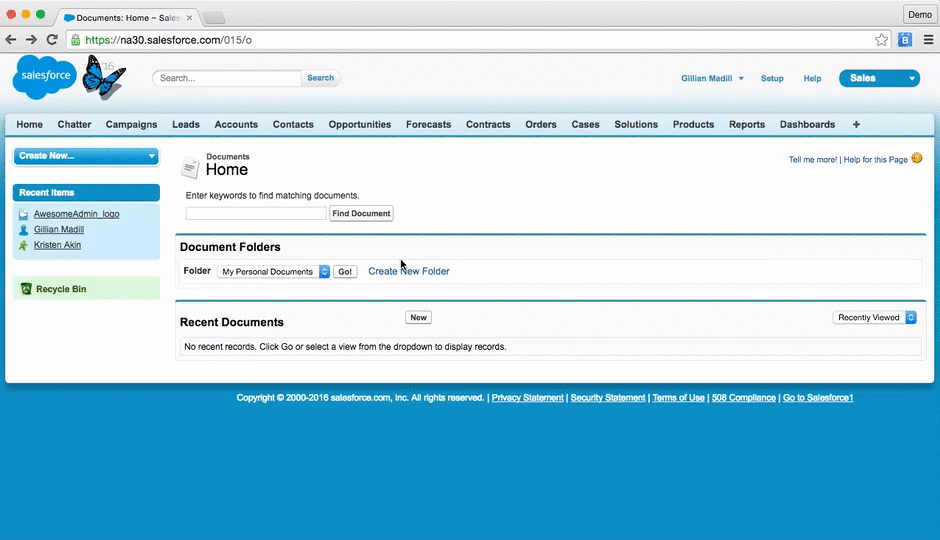Go forward with browser forward arrow
Viewport: 940px width, 540px height.
click(31, 40)
